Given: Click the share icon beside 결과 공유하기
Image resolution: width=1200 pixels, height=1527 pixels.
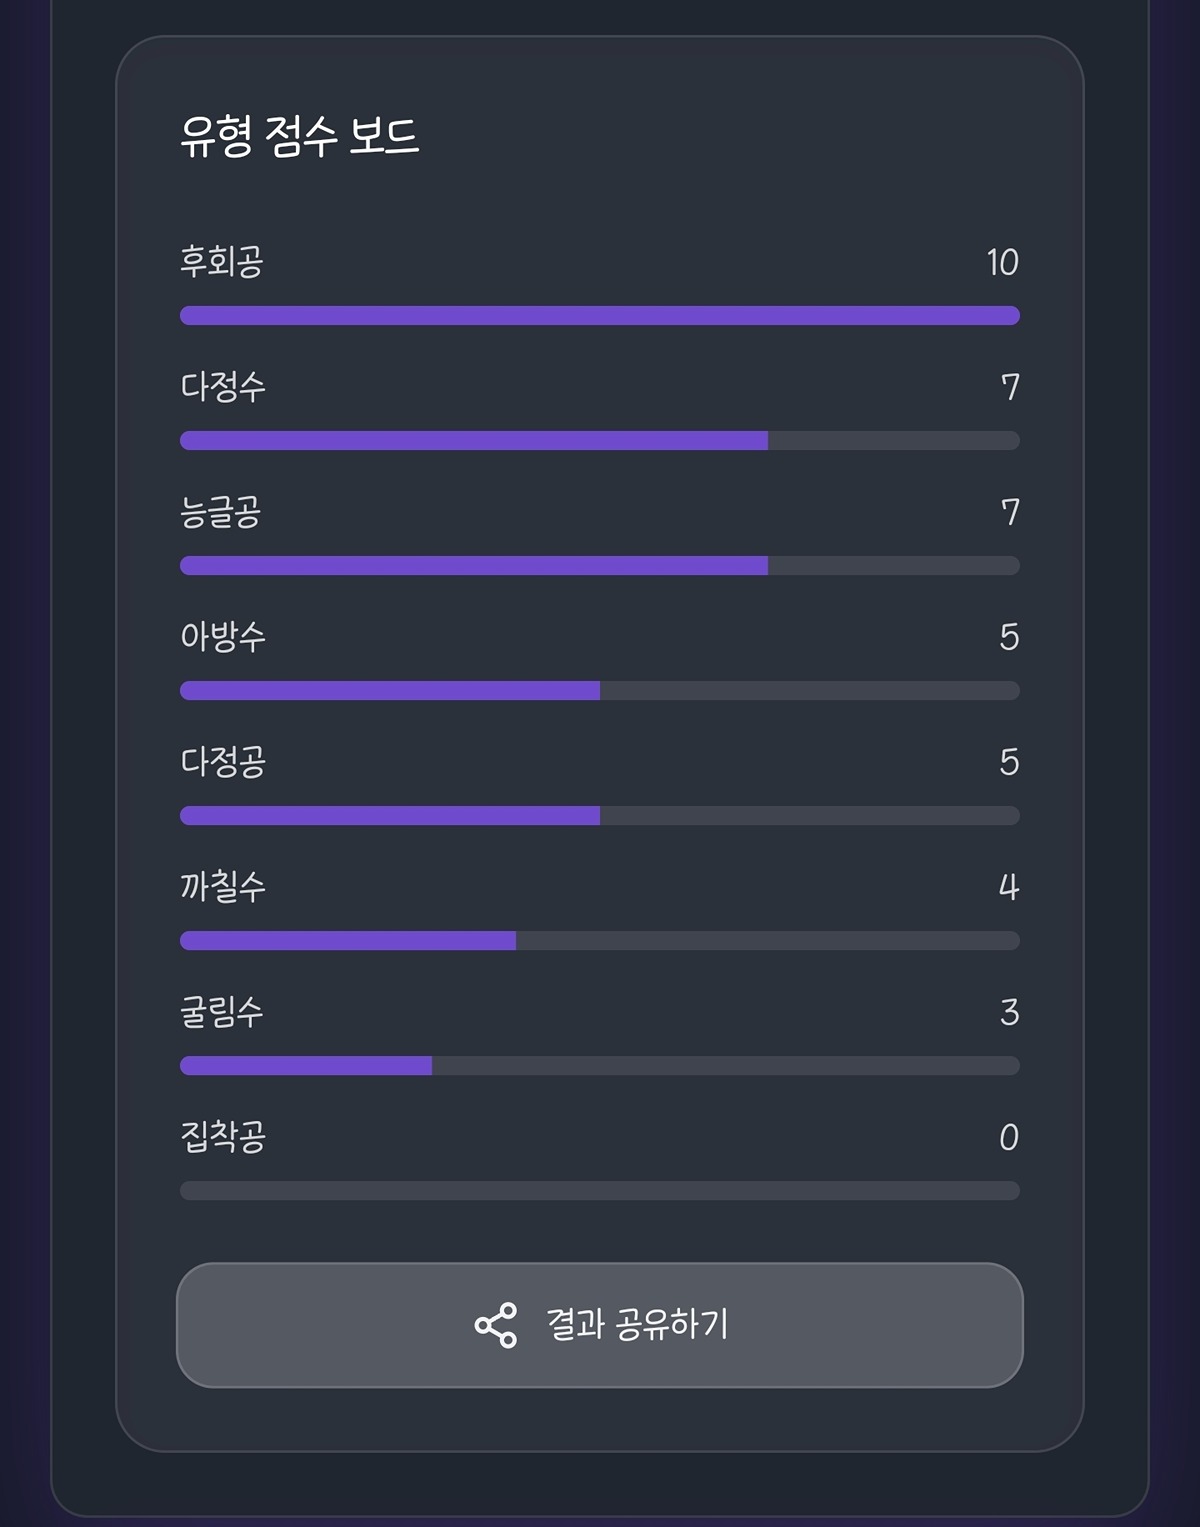Looking at the screenshot, I should [495, 1325].
